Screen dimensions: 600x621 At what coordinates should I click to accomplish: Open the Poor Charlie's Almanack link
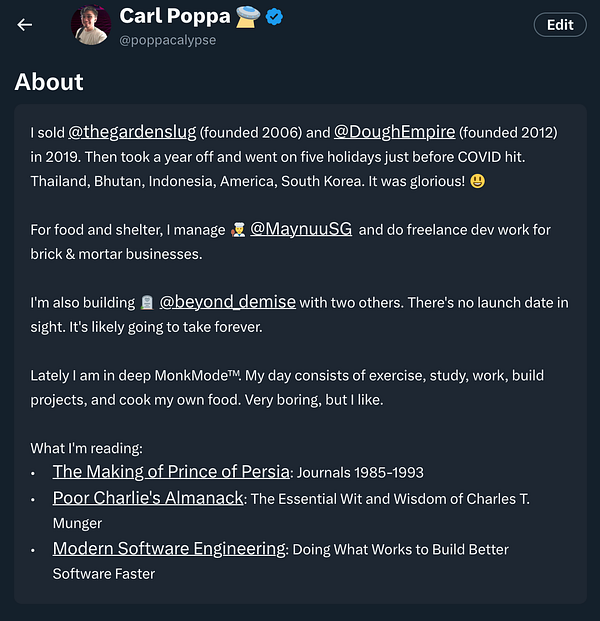(148, 498)
